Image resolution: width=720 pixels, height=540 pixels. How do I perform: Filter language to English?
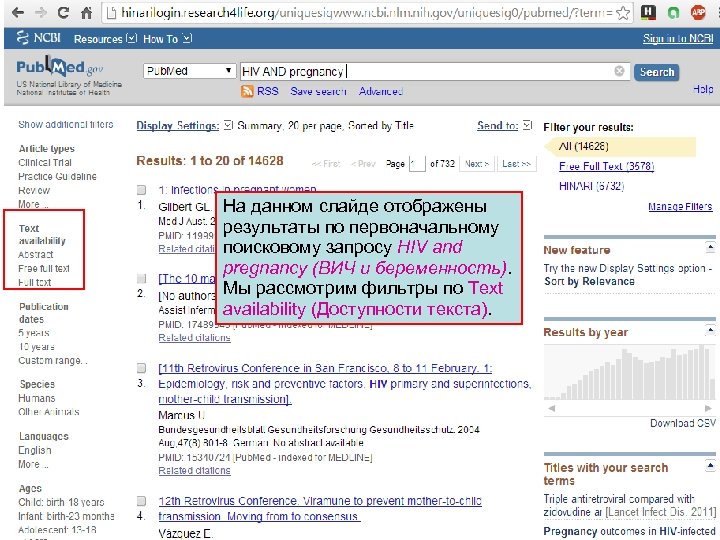point(34,450)
